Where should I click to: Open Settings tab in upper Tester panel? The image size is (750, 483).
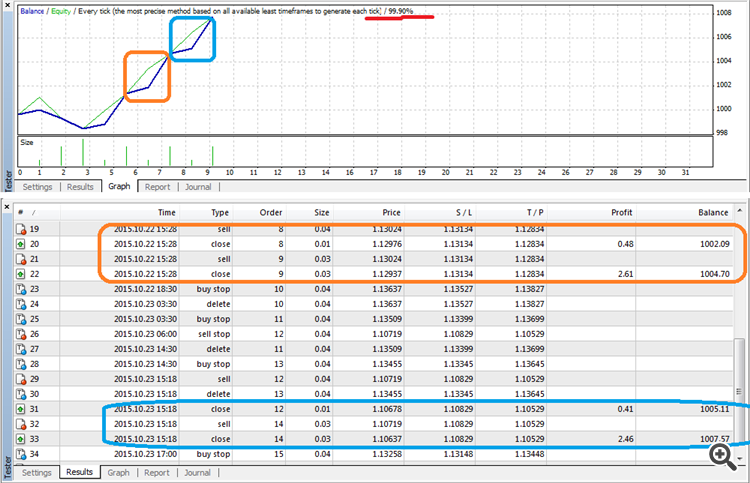click(37, 187)
